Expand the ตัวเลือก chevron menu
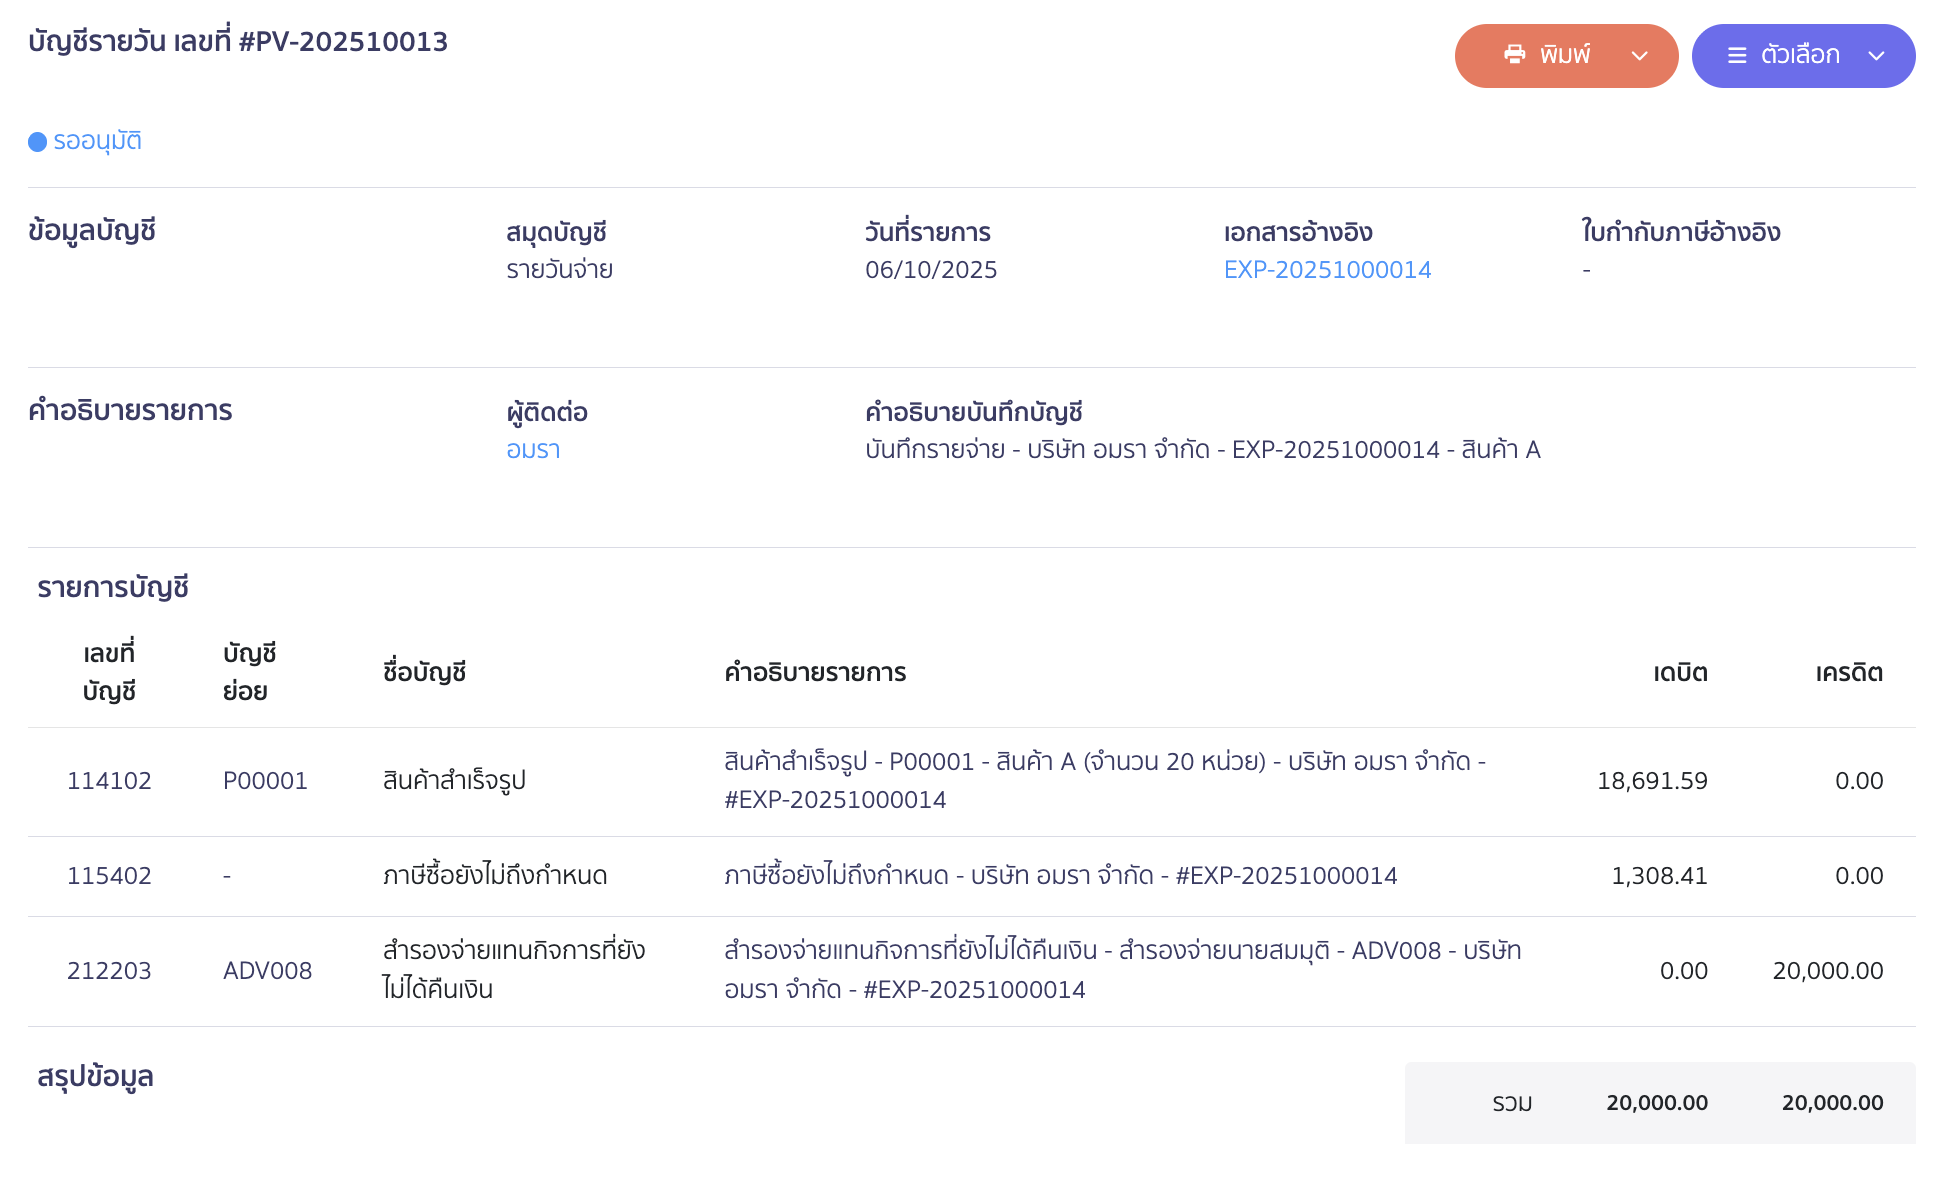1946x1182 pixels. coord(1877,57)
